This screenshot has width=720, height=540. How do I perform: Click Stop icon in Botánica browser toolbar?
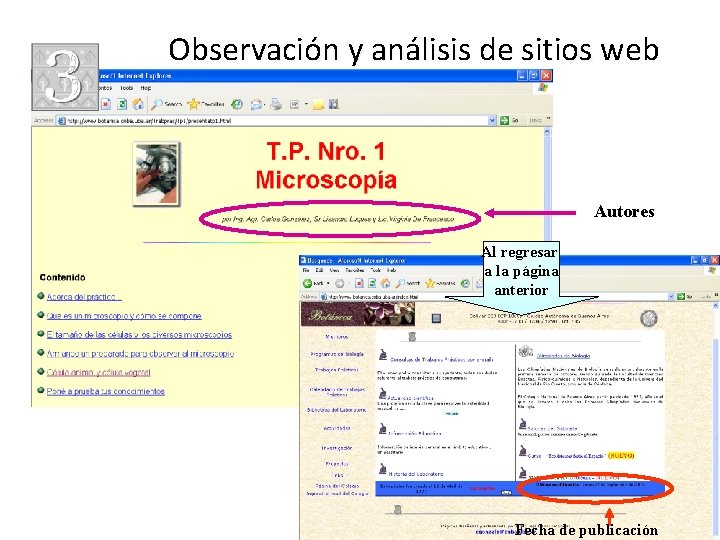(x=360, y=283)
